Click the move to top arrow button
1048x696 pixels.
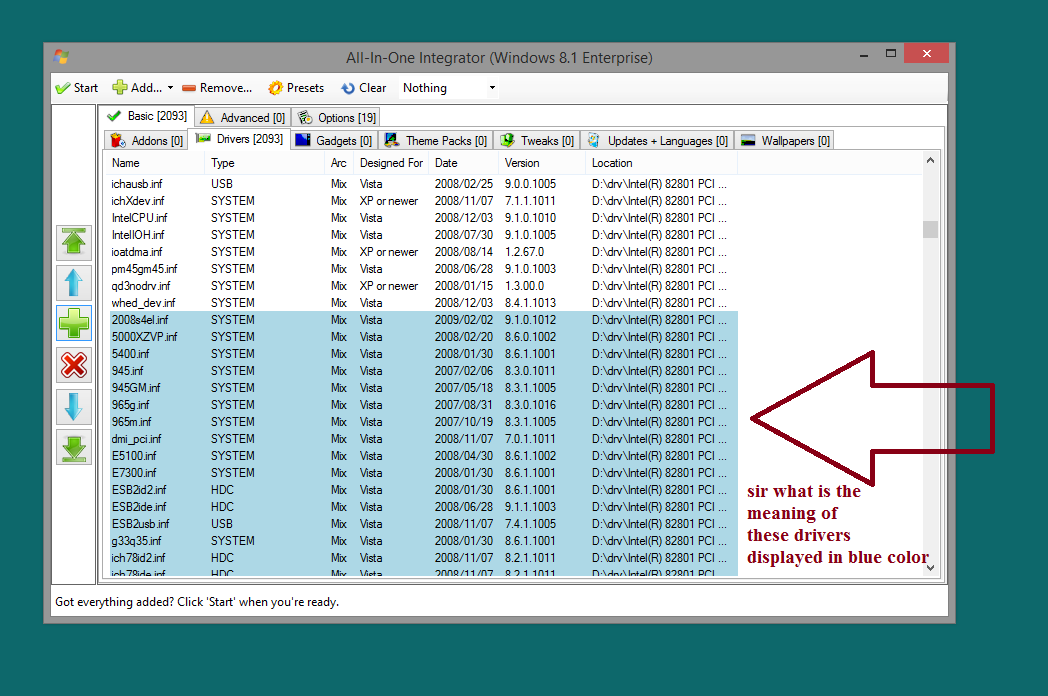74,242
